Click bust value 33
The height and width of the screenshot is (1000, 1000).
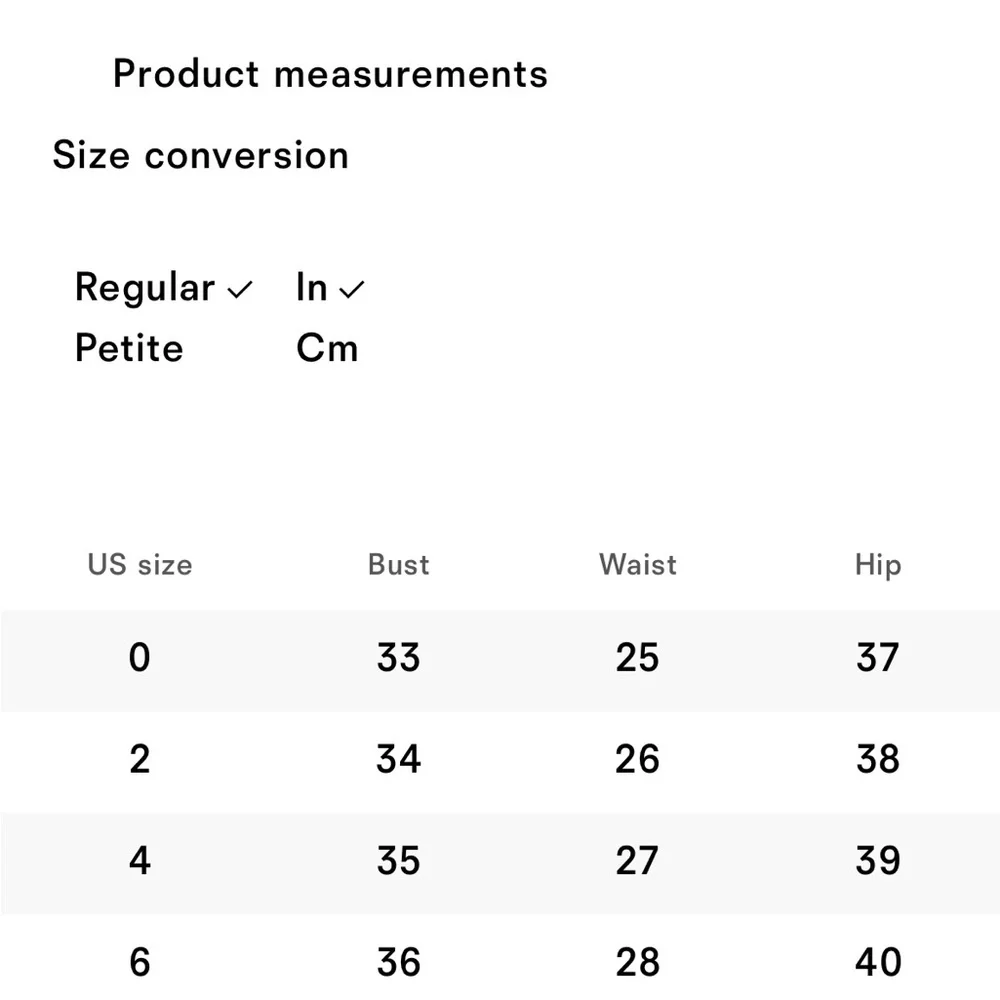click(398, 658)
